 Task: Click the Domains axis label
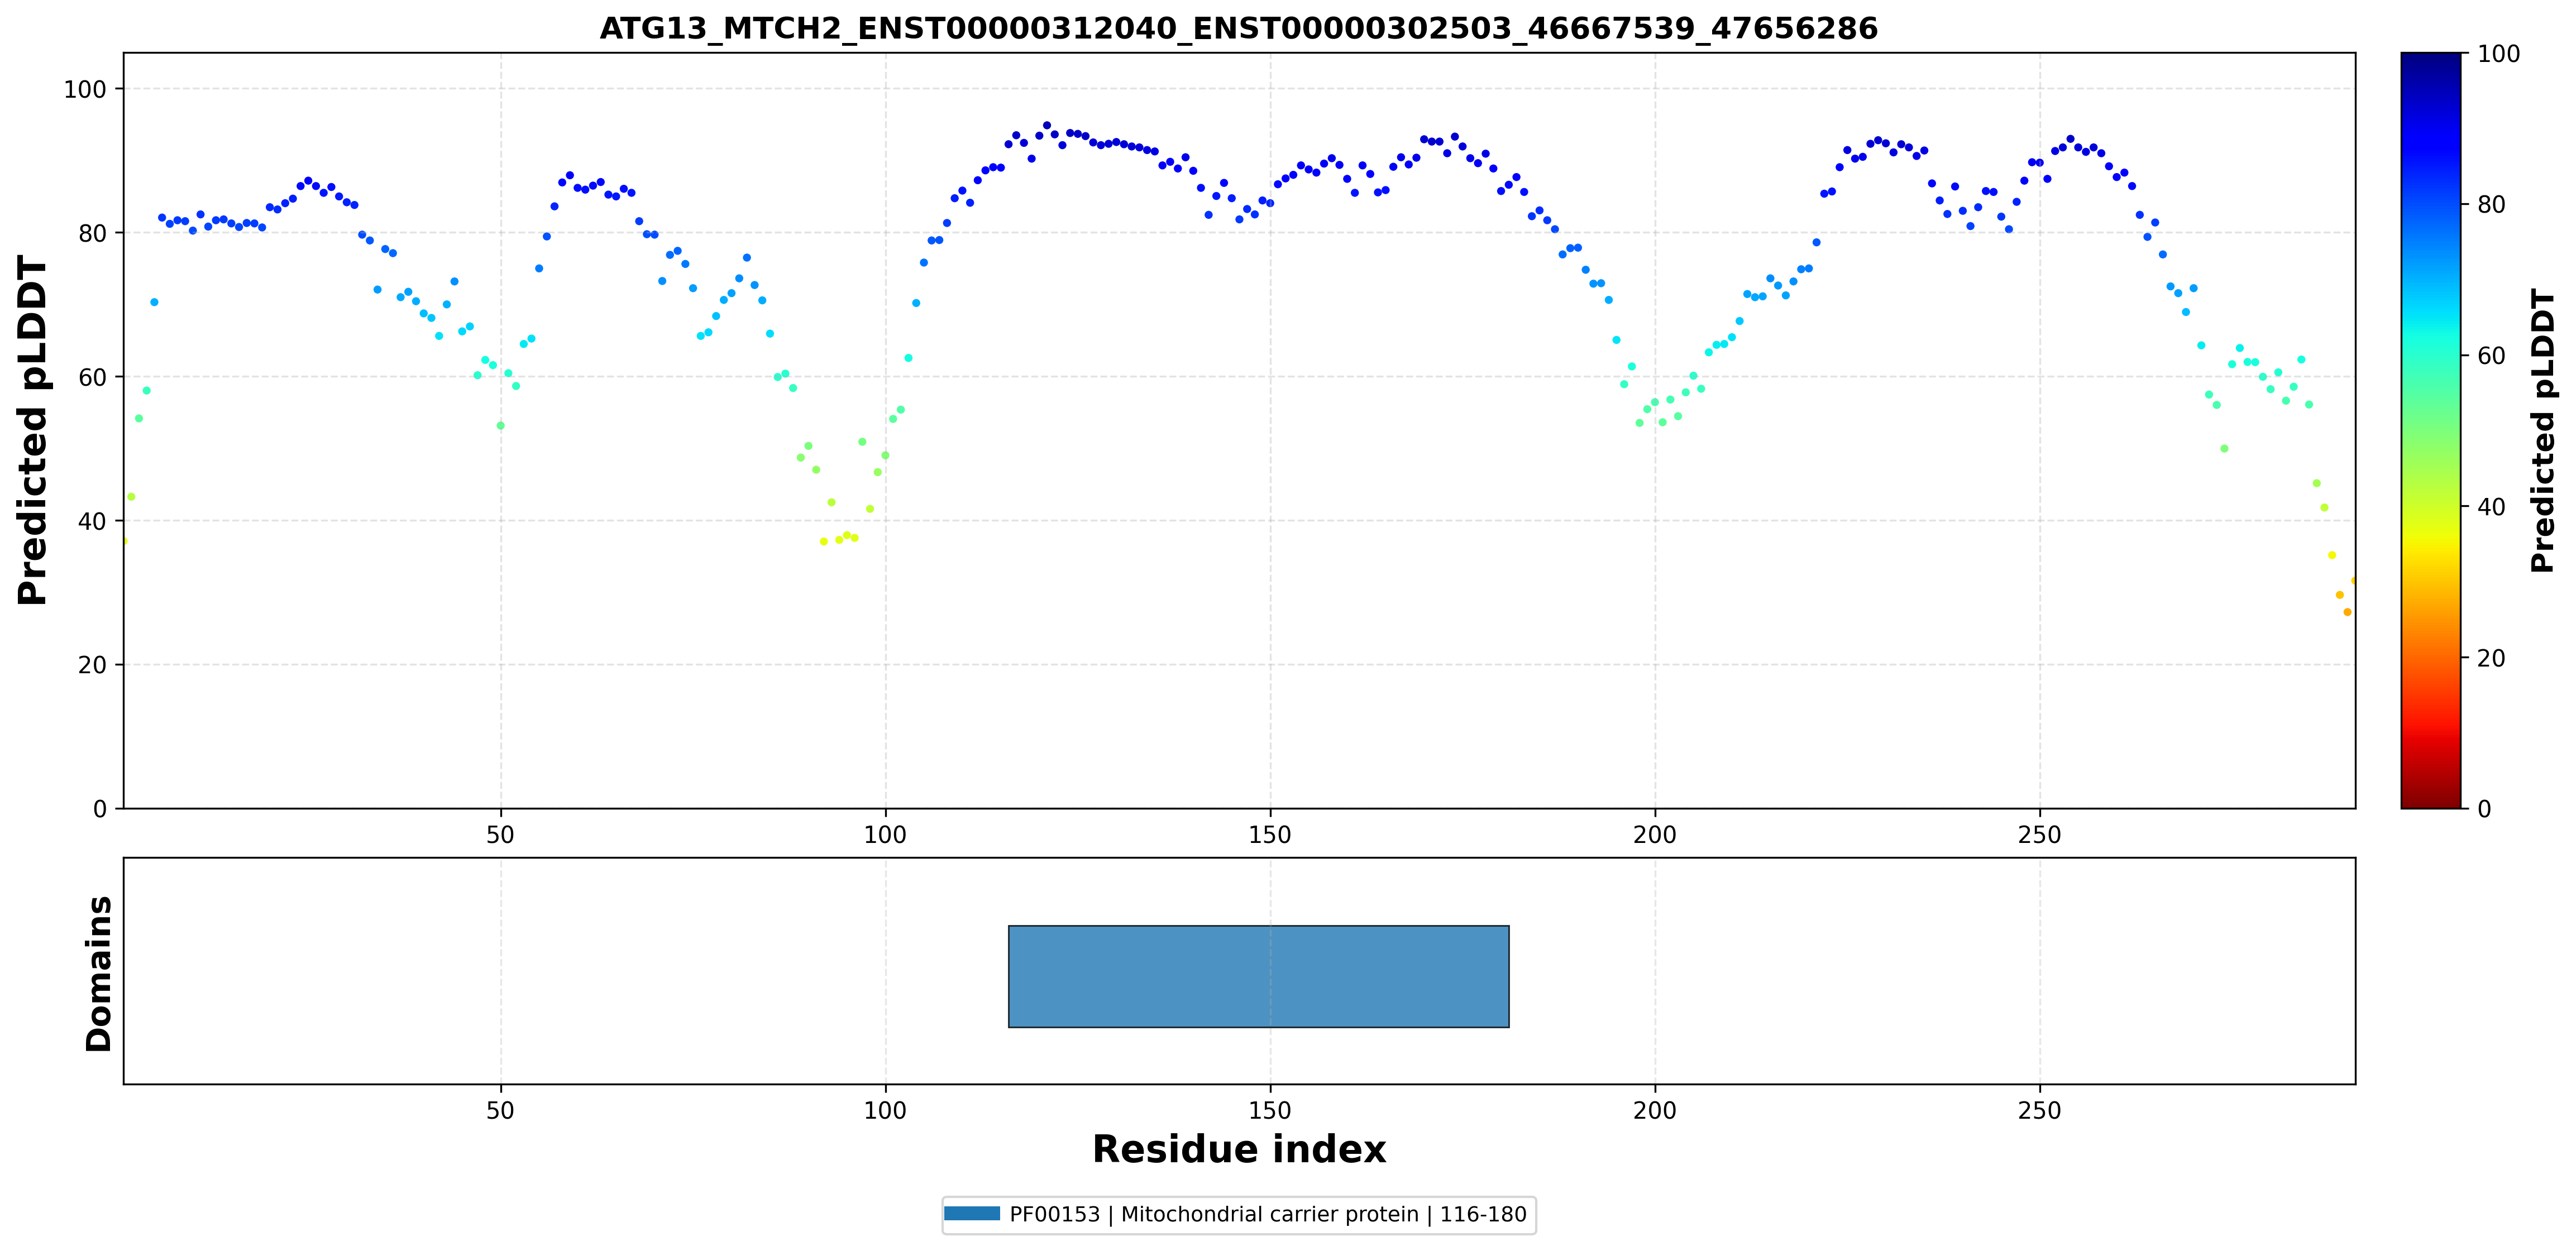coord(98,973)
